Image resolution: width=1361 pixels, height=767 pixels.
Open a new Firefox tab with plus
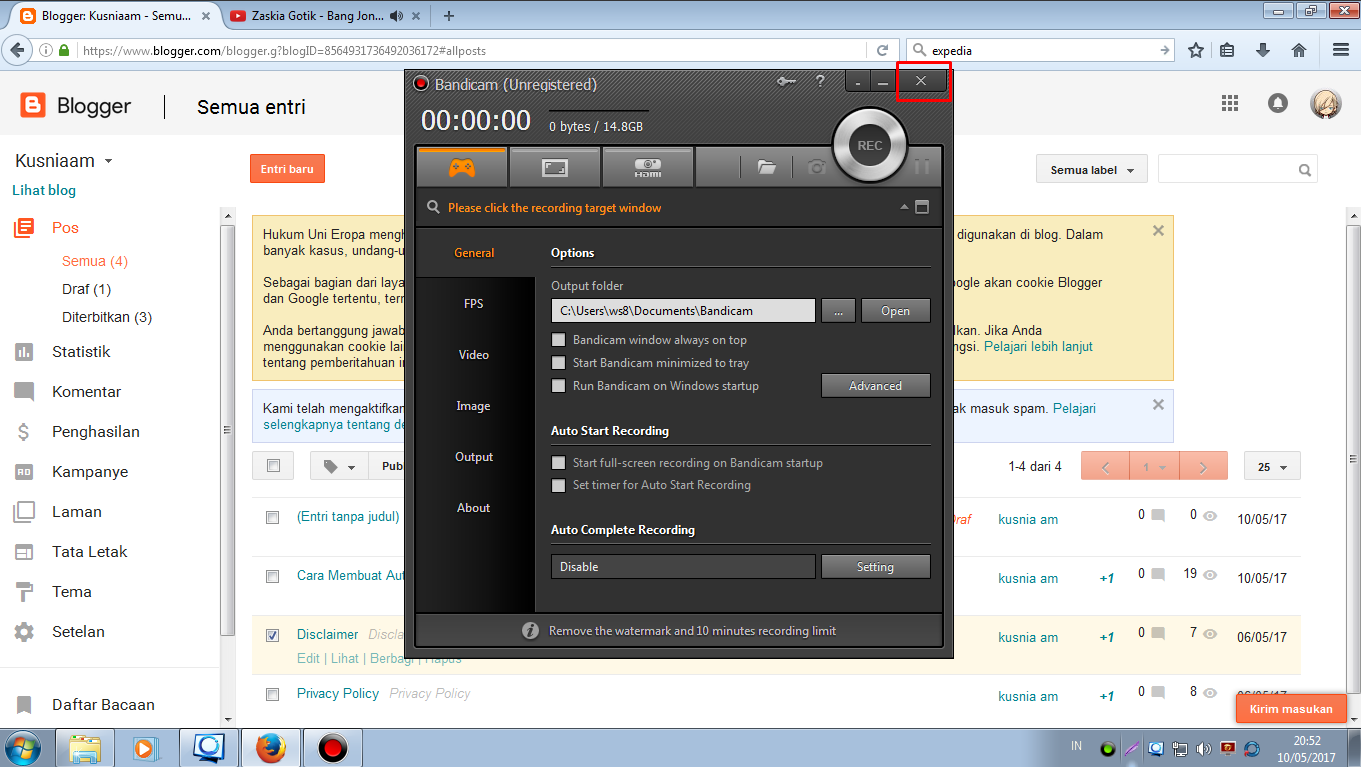click(x=449, y=15)
